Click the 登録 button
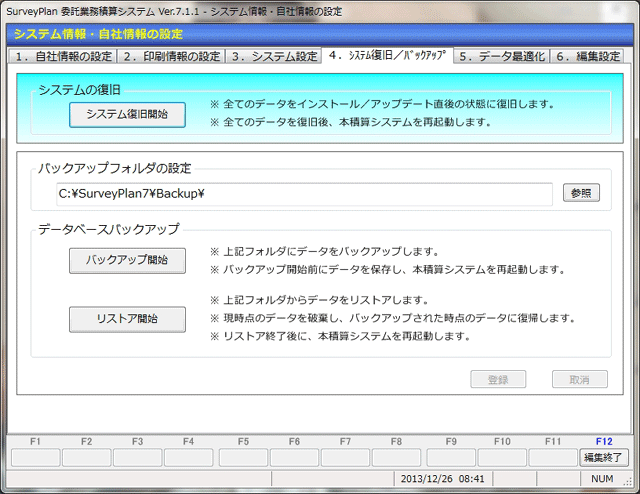This screenshot has height=494, width=640. coord(498,379)
